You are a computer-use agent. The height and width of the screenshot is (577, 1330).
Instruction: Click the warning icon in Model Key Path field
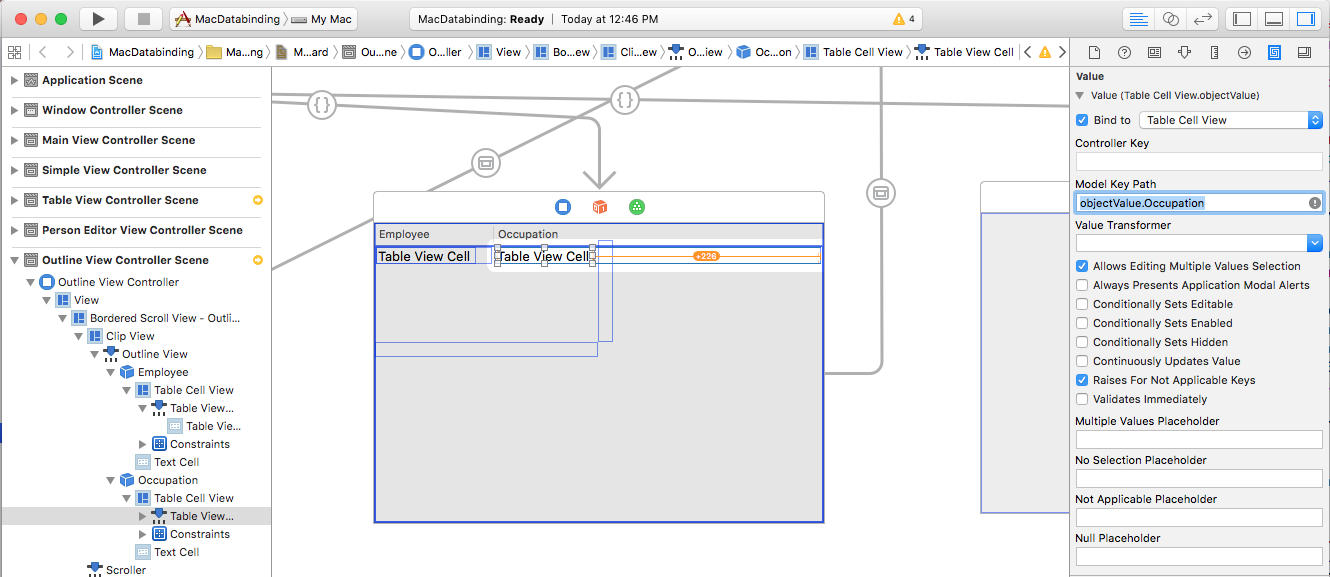(1315, 203)
